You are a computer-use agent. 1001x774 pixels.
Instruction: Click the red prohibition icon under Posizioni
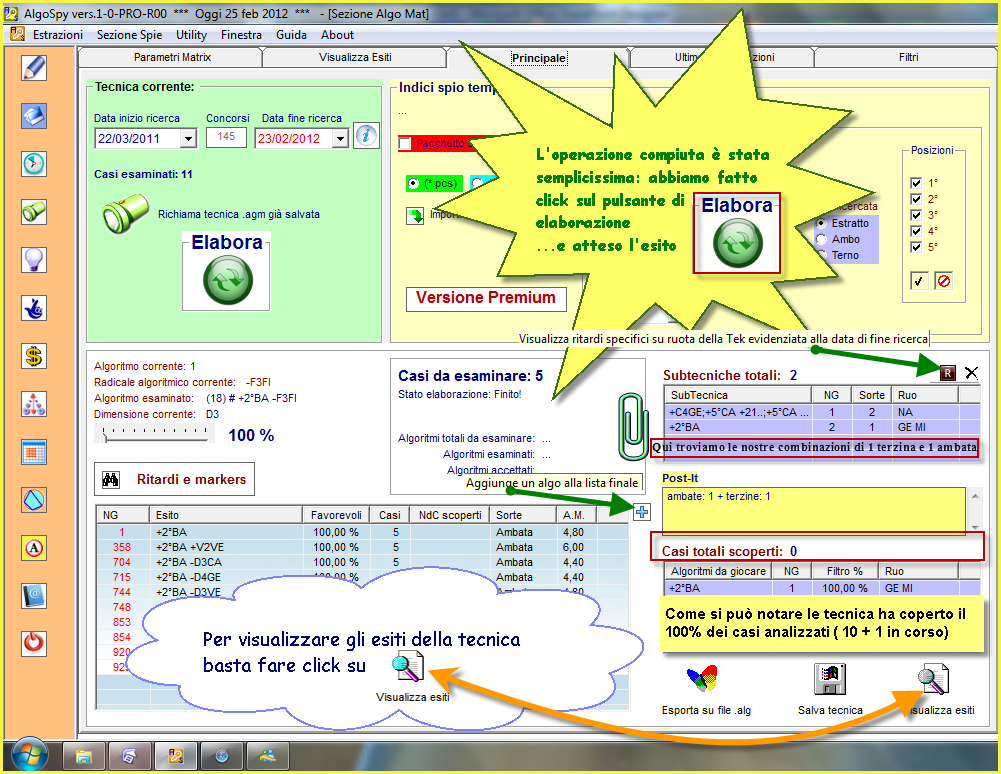point(944,280)
